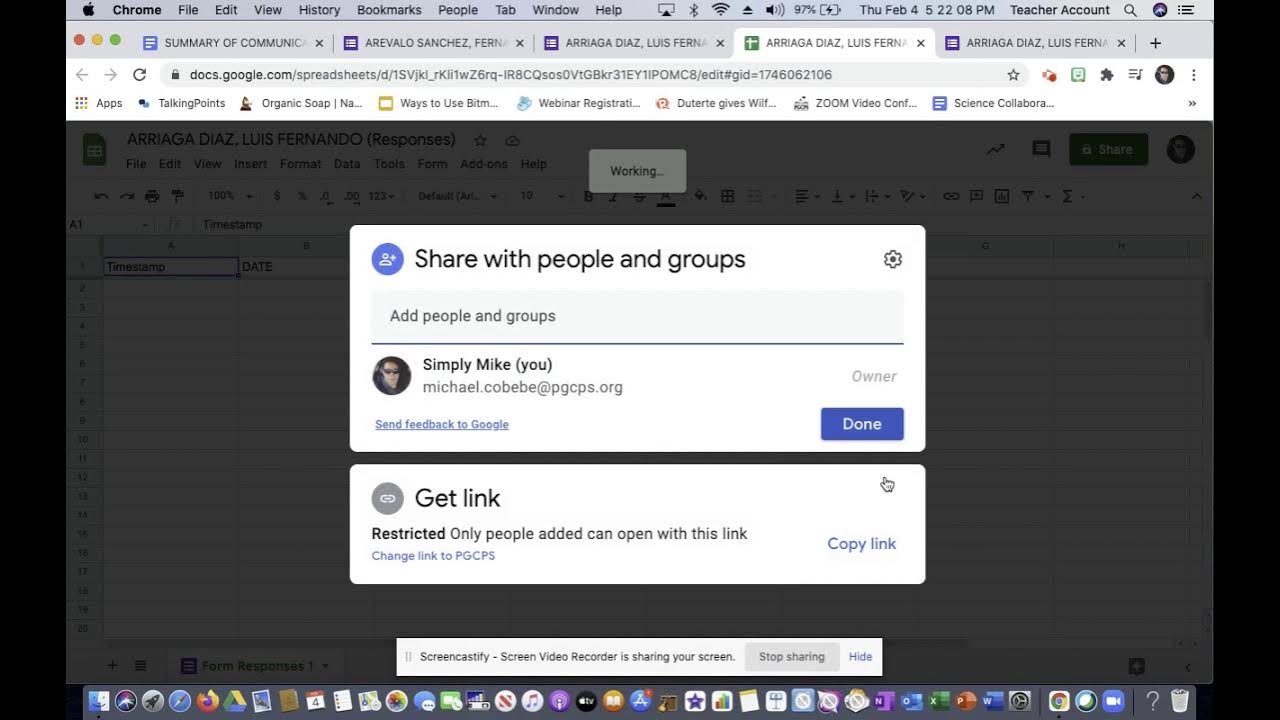Click the Done button
1280x720 pixels.
click(x=862, y=424)
